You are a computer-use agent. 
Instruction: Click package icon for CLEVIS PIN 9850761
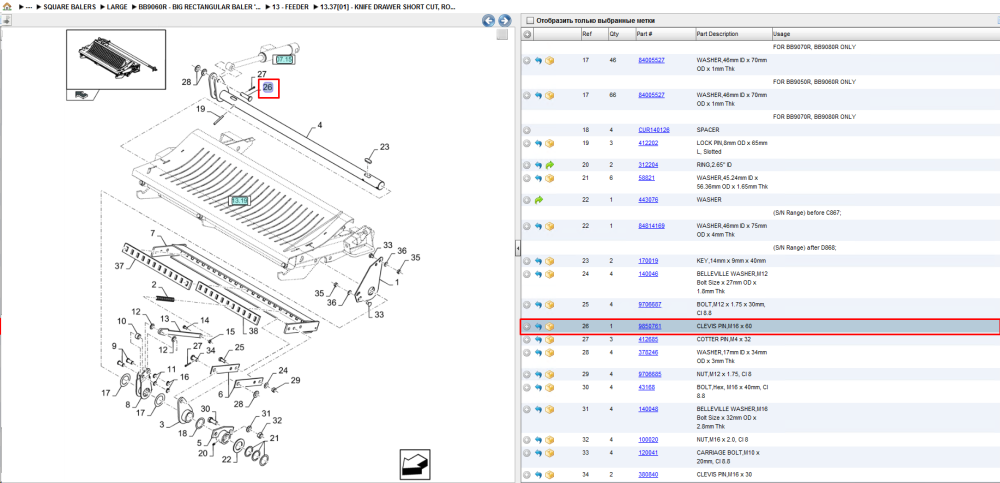click(x=550, y=327)
